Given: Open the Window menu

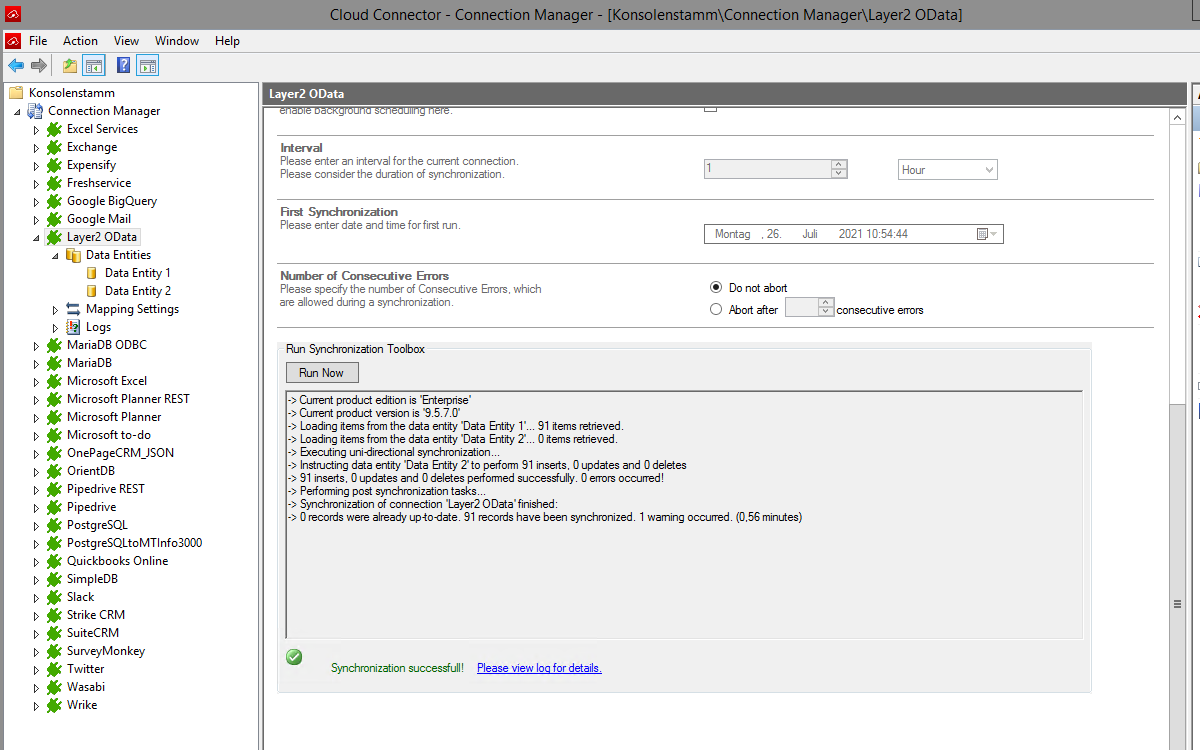Looking at the screenshot, I should click(176, 41).
